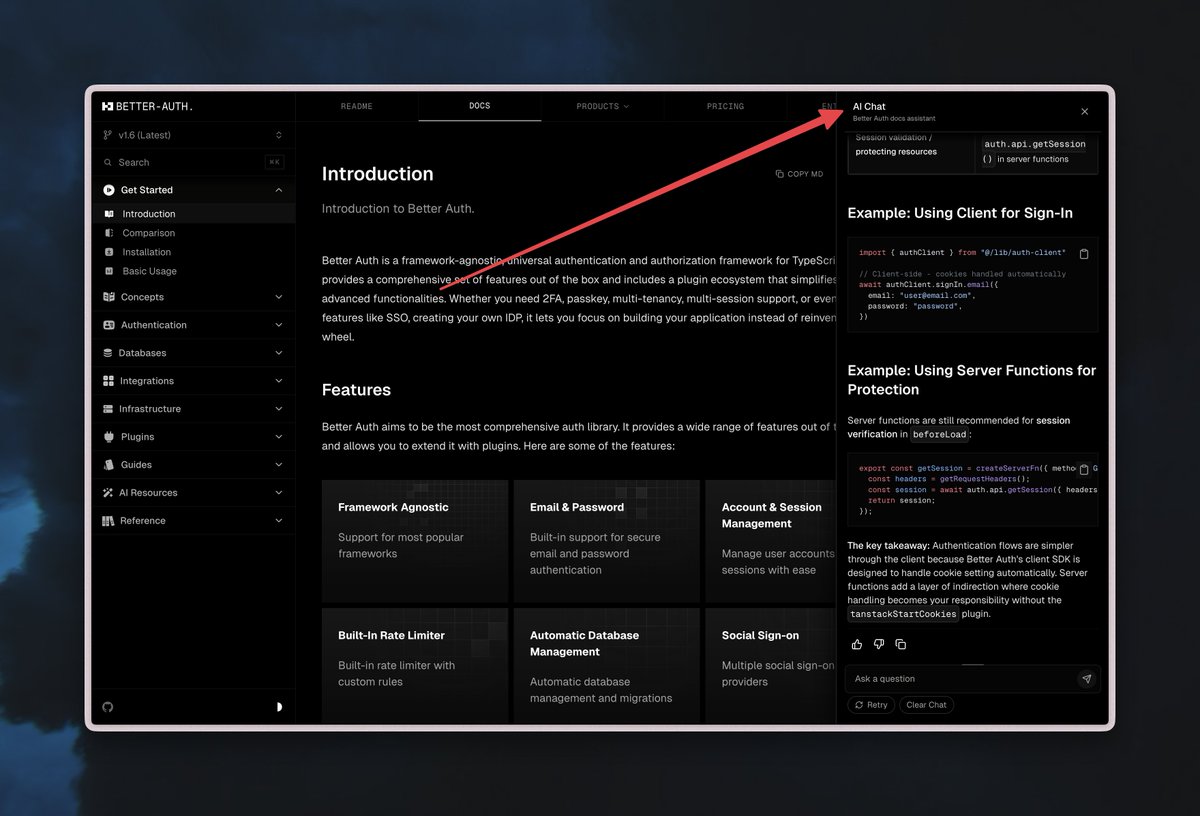
Task: Copy the AI chat response
Action: 901,644
